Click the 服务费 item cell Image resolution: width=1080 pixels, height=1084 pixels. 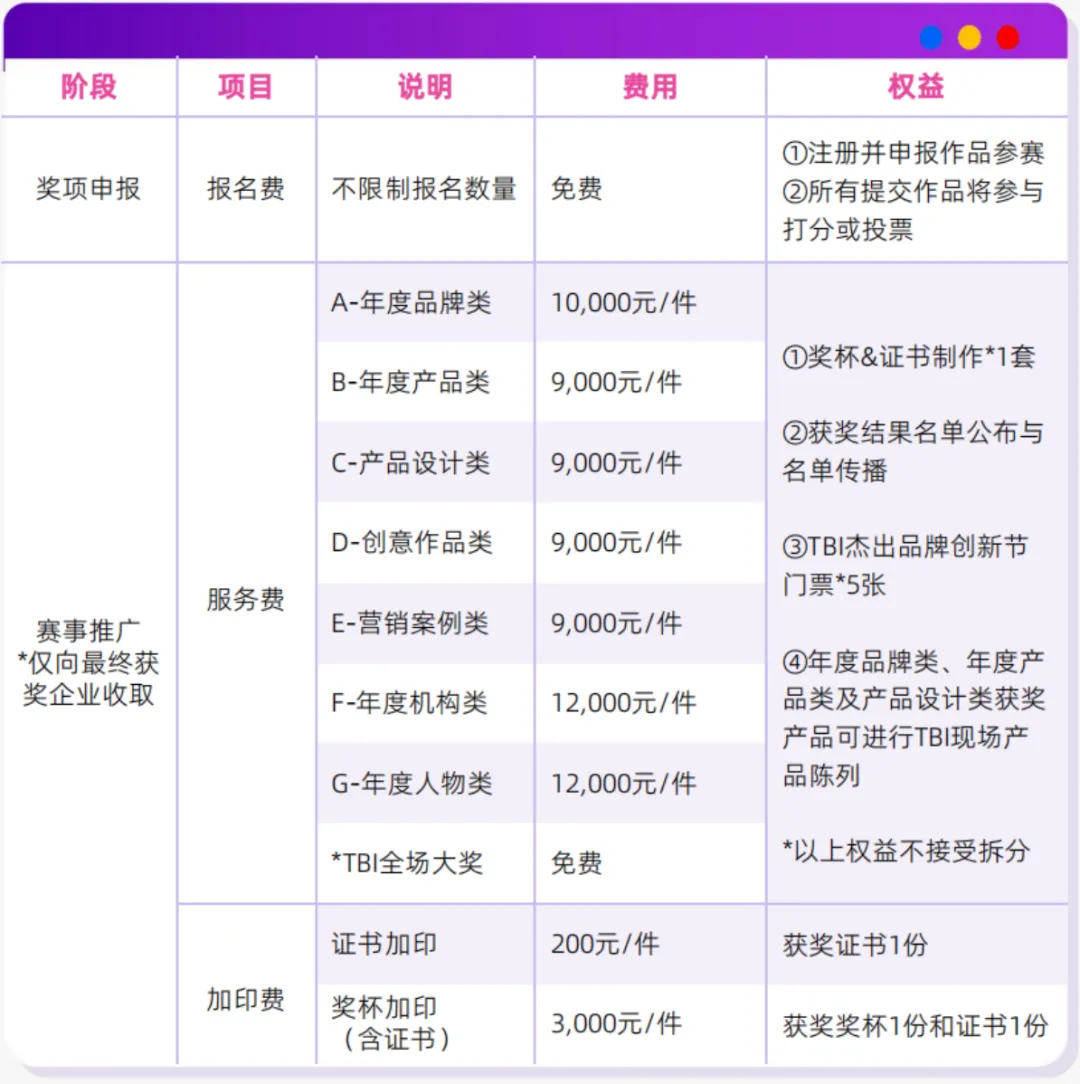(x=245, y=599)
